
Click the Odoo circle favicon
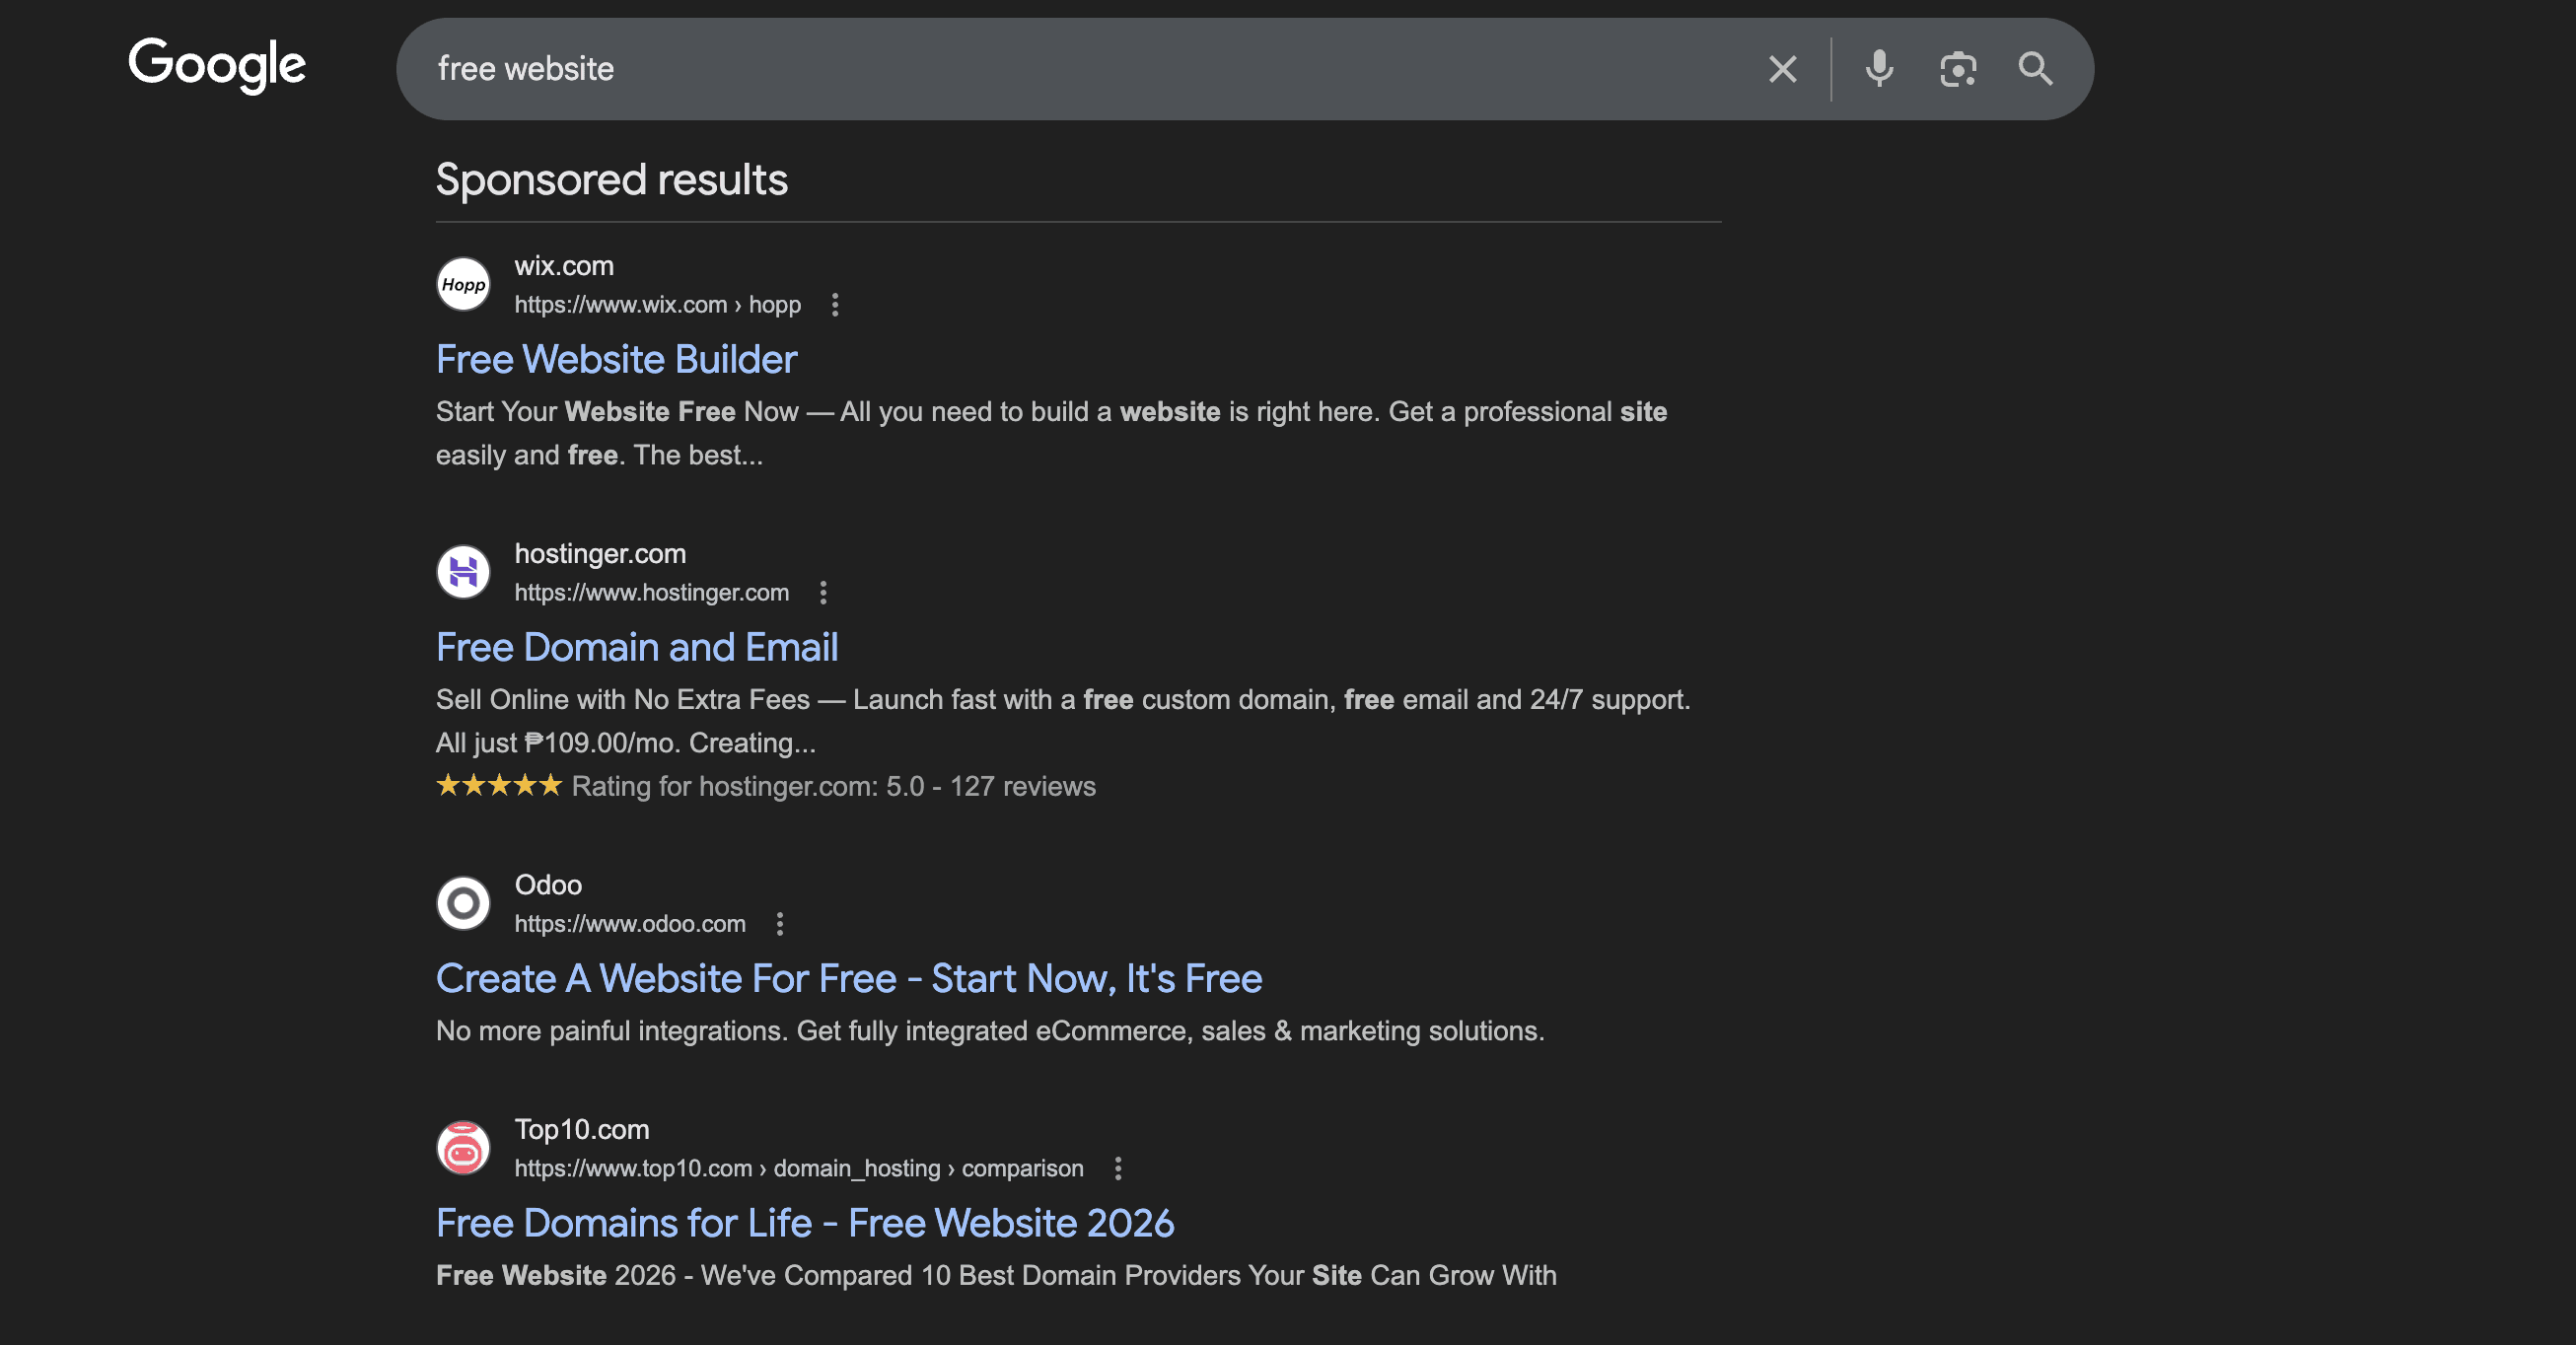coord(463,904)
